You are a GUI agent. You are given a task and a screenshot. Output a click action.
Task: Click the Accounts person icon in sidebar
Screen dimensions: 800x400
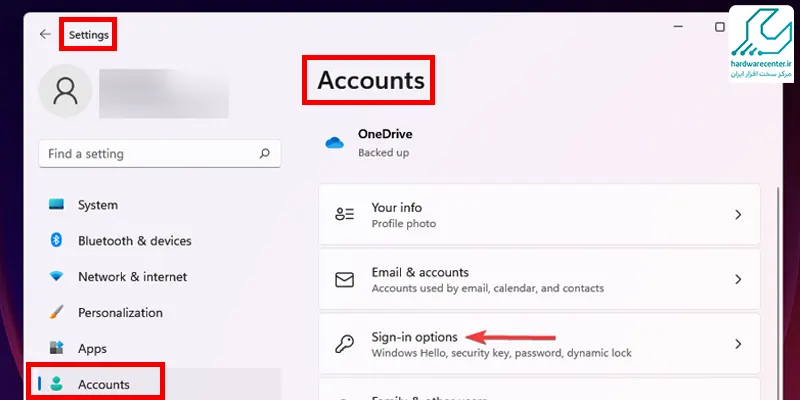click(57, 384)
